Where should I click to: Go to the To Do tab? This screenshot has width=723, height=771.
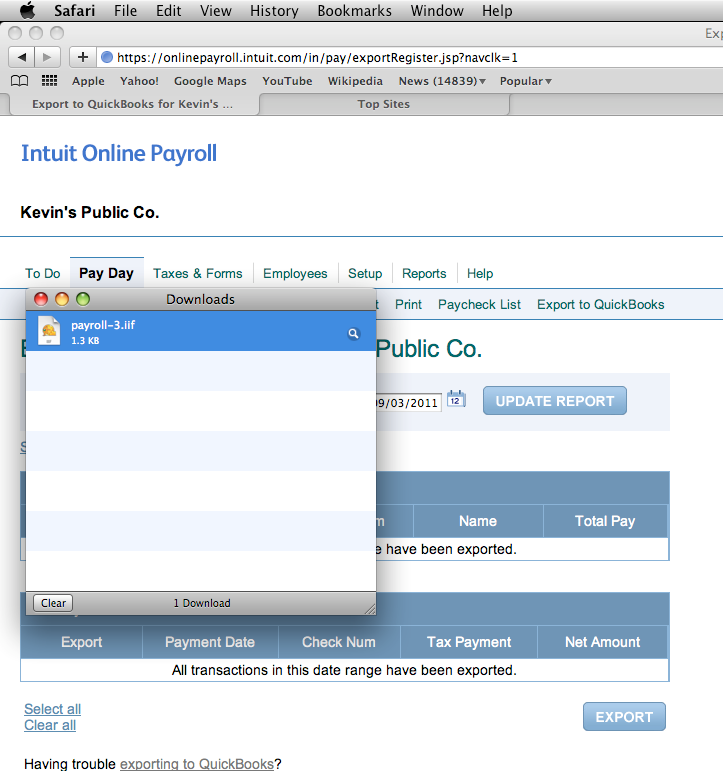point(43,273)
